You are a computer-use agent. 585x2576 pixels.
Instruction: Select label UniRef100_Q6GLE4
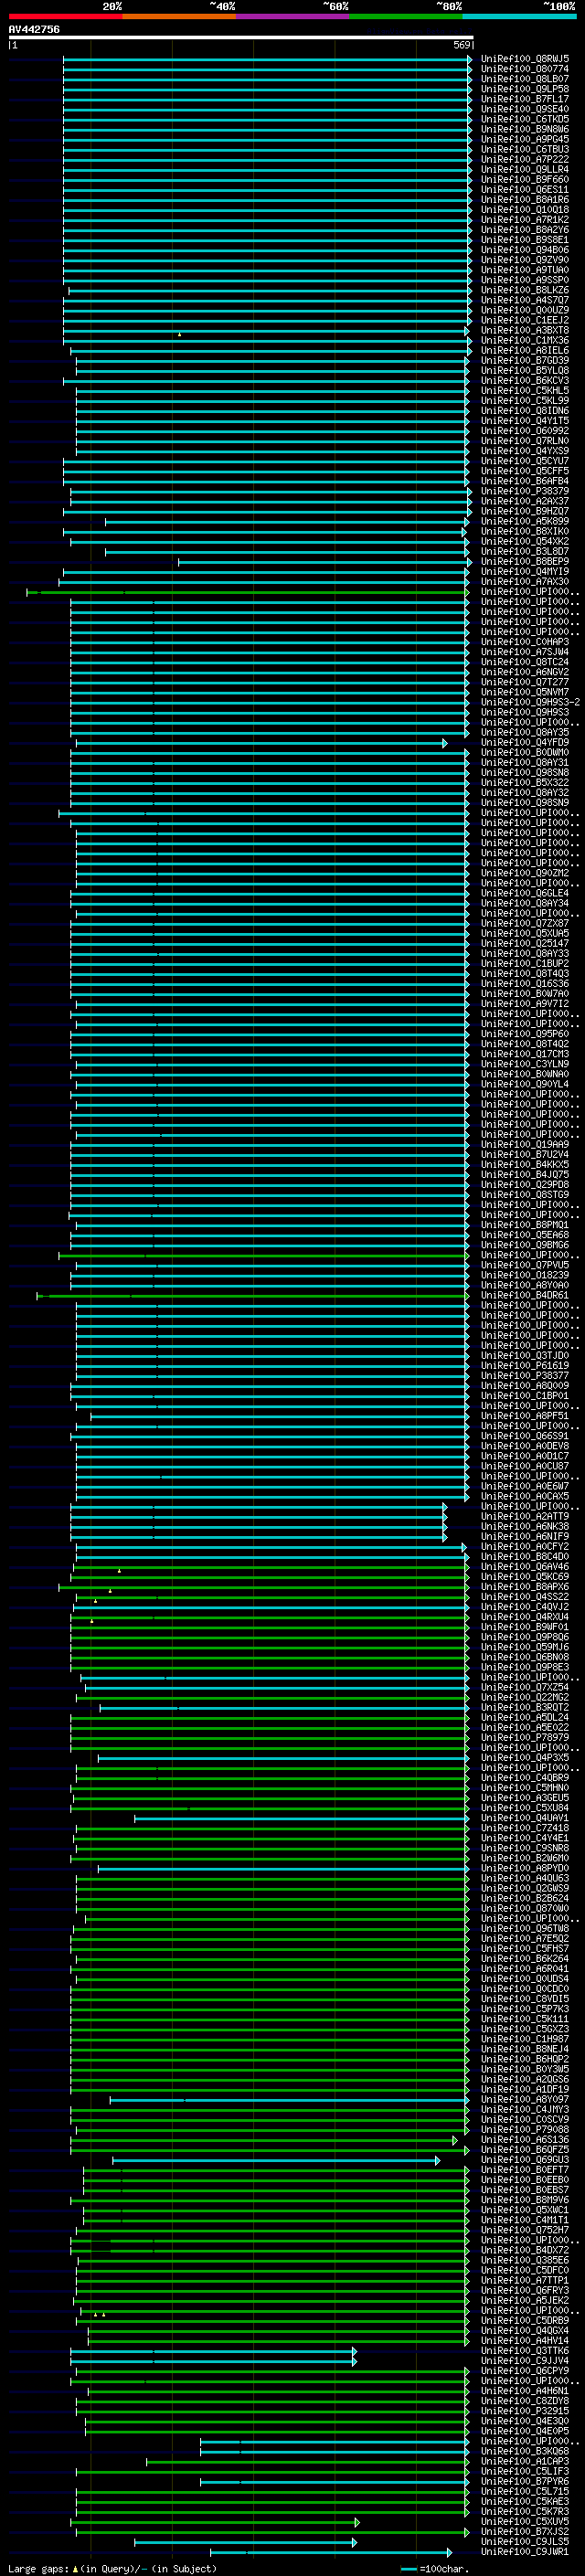(x=524, y=893)
